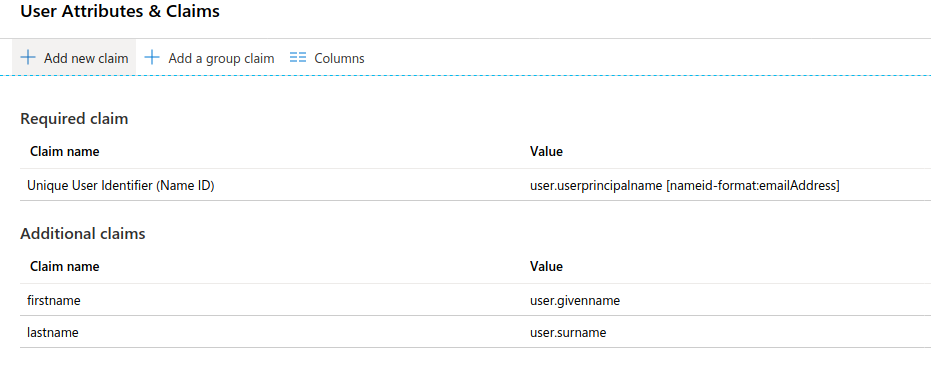The height and width of the screenshot is (382, 931).
Task: Open the firstname claim row
Action: pos(475,301)
